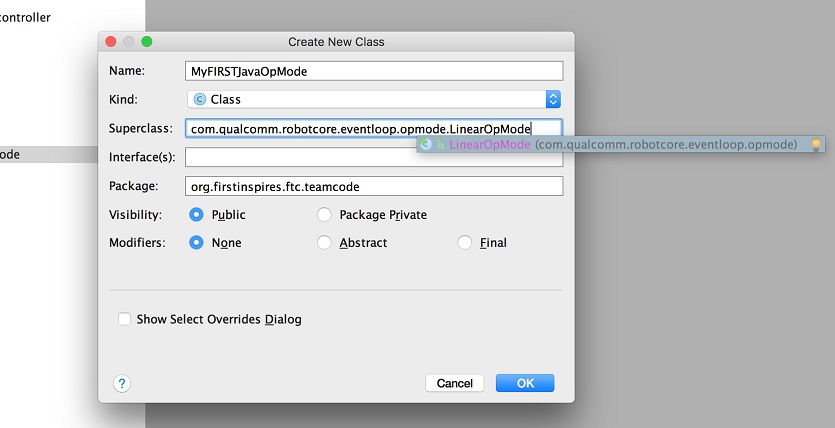This screenshot has height=428, width=835.
Task: Set modifier to Abstract
Action: coord(324,242)
